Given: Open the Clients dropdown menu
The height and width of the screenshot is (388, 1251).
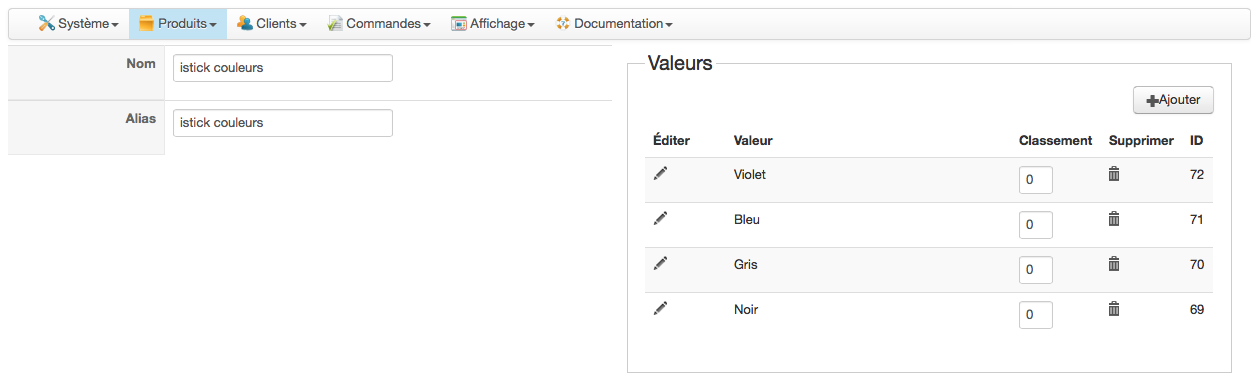Looking at the screenshot, I should tap(272, 23).
